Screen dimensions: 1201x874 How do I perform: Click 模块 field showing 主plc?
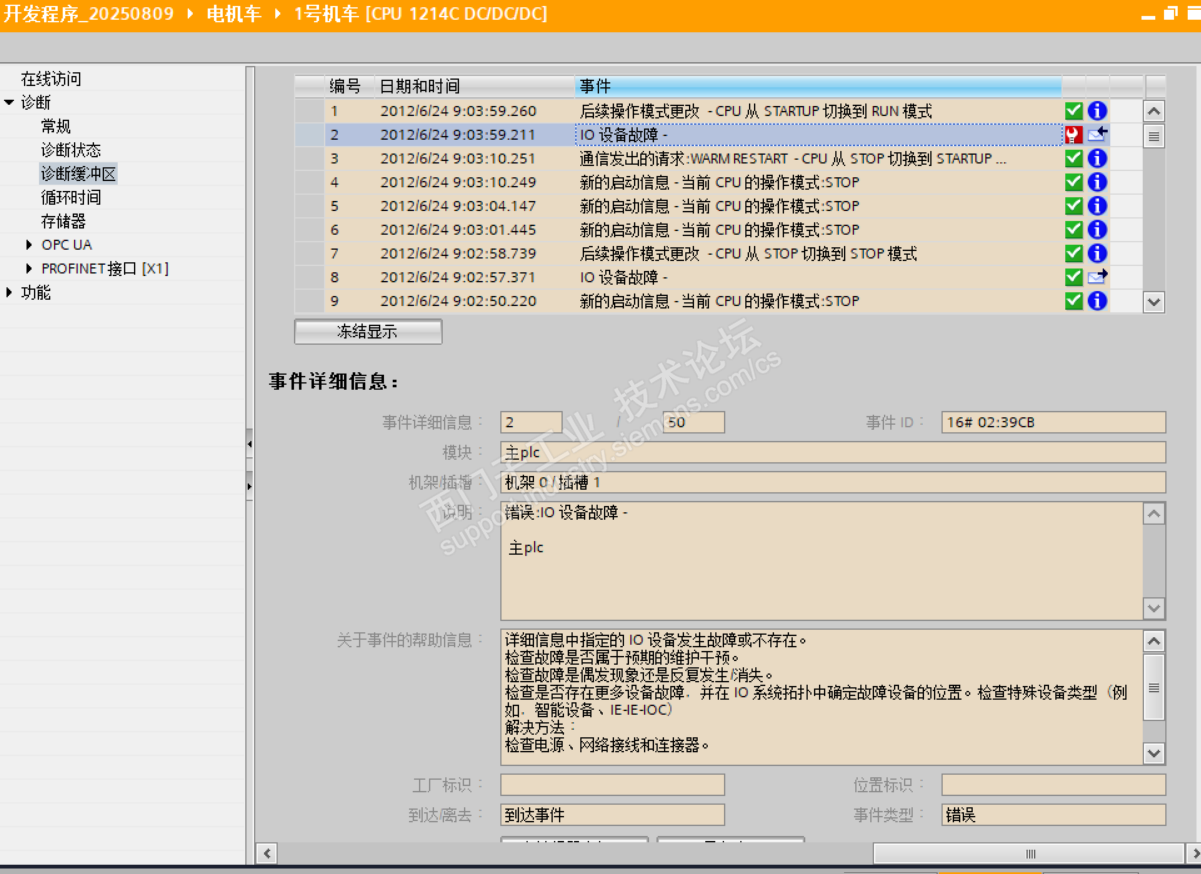click(x=833, y=453)
